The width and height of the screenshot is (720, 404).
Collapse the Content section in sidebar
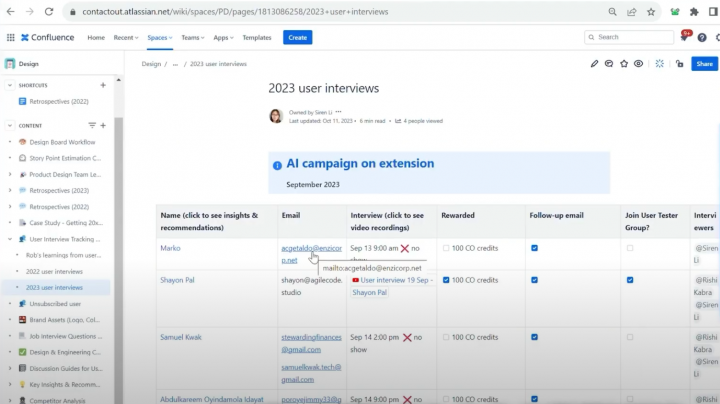pyautogui.click(x=9, y=125)
